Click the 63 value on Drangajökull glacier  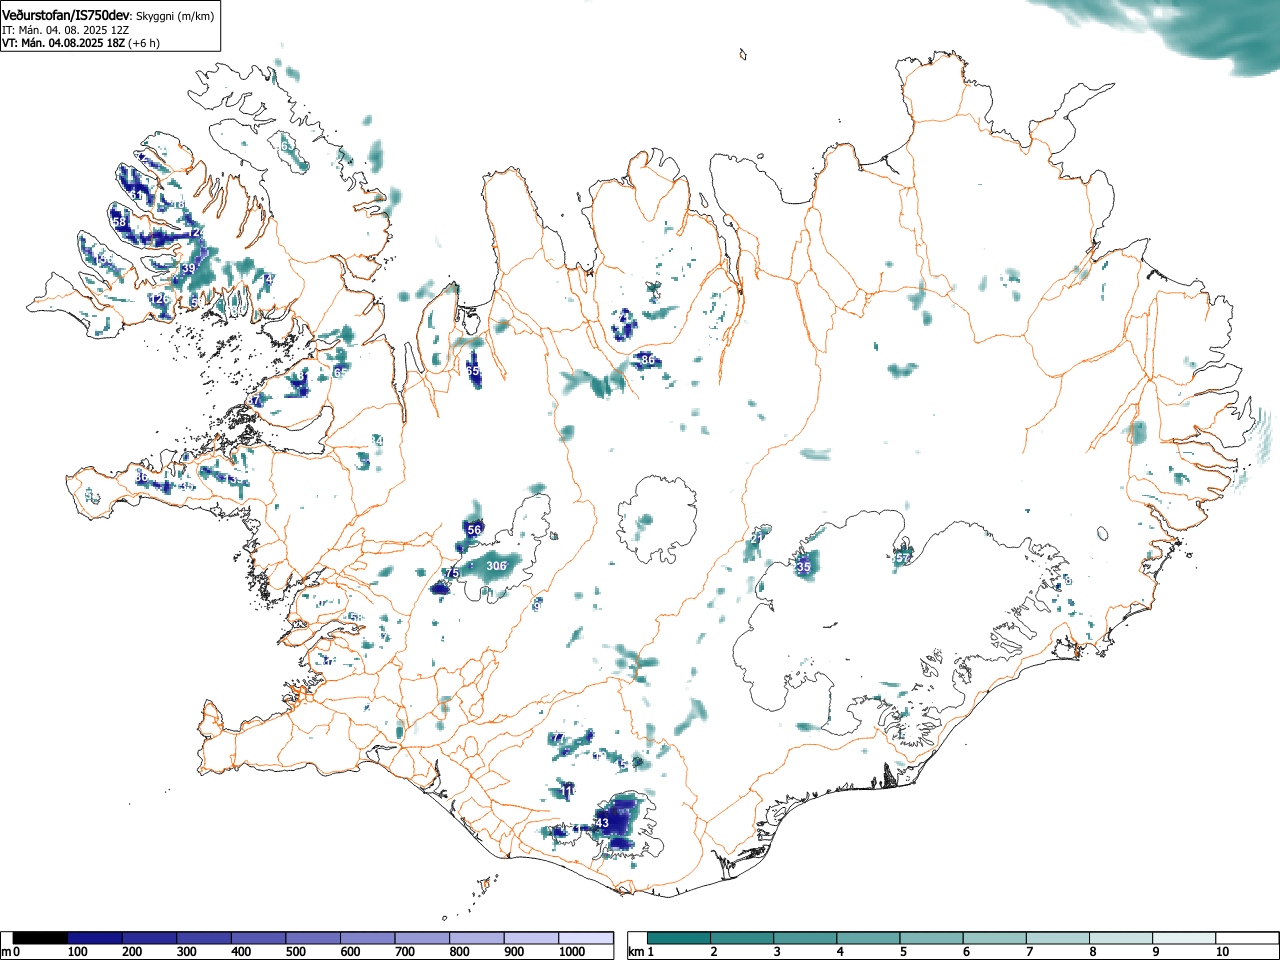pos(286,147)
